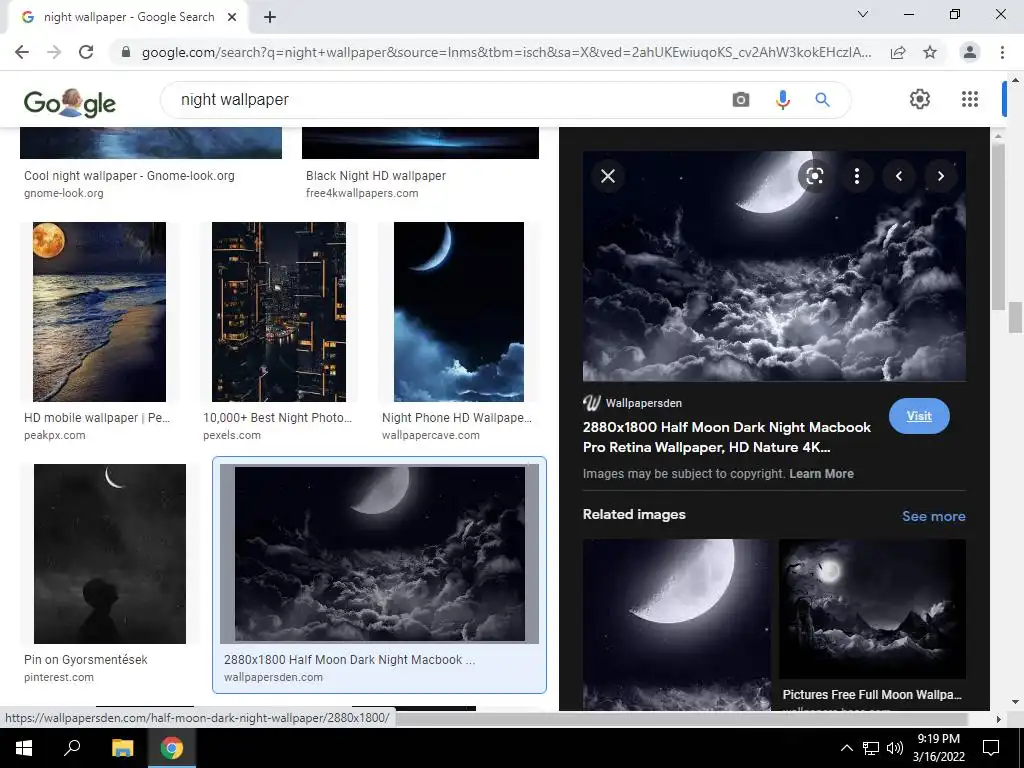
Task: Open Black Night HD wallpaper caption
Action: click(376, 176)
